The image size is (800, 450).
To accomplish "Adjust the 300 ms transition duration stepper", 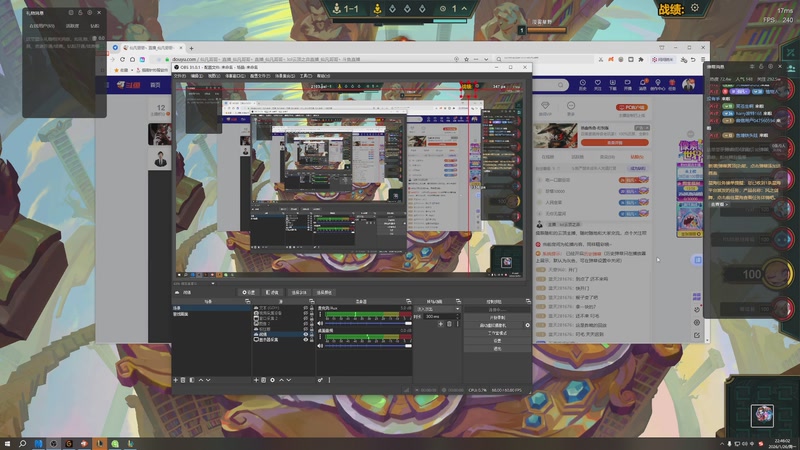I will [457, 316].
